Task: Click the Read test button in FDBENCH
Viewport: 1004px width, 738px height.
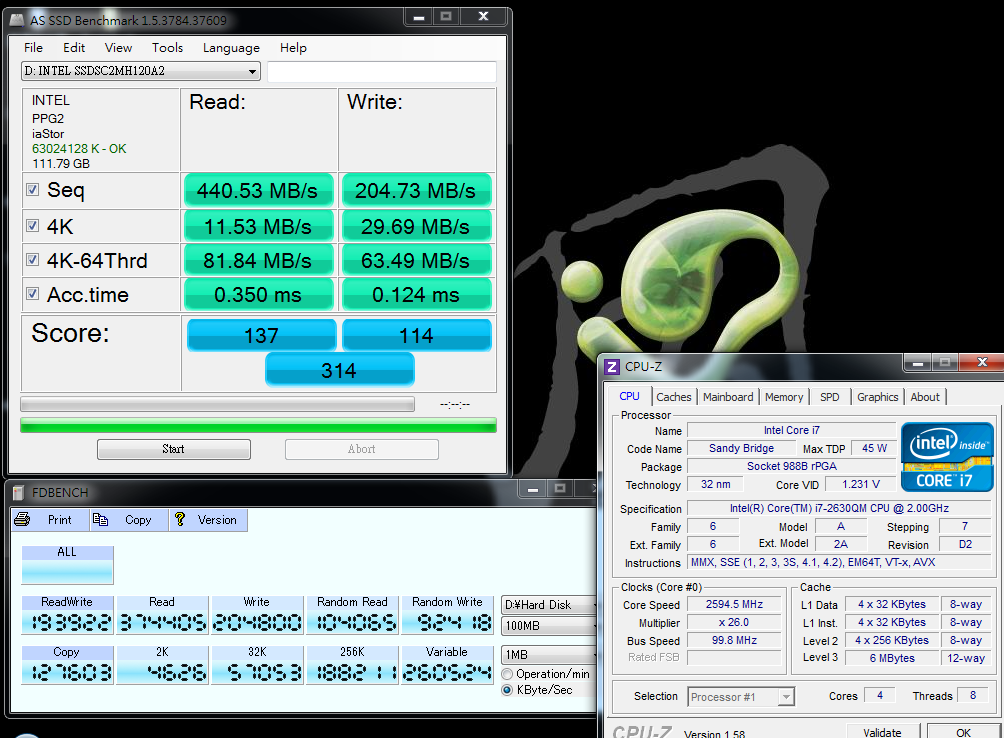Action: tap(162, 615)
